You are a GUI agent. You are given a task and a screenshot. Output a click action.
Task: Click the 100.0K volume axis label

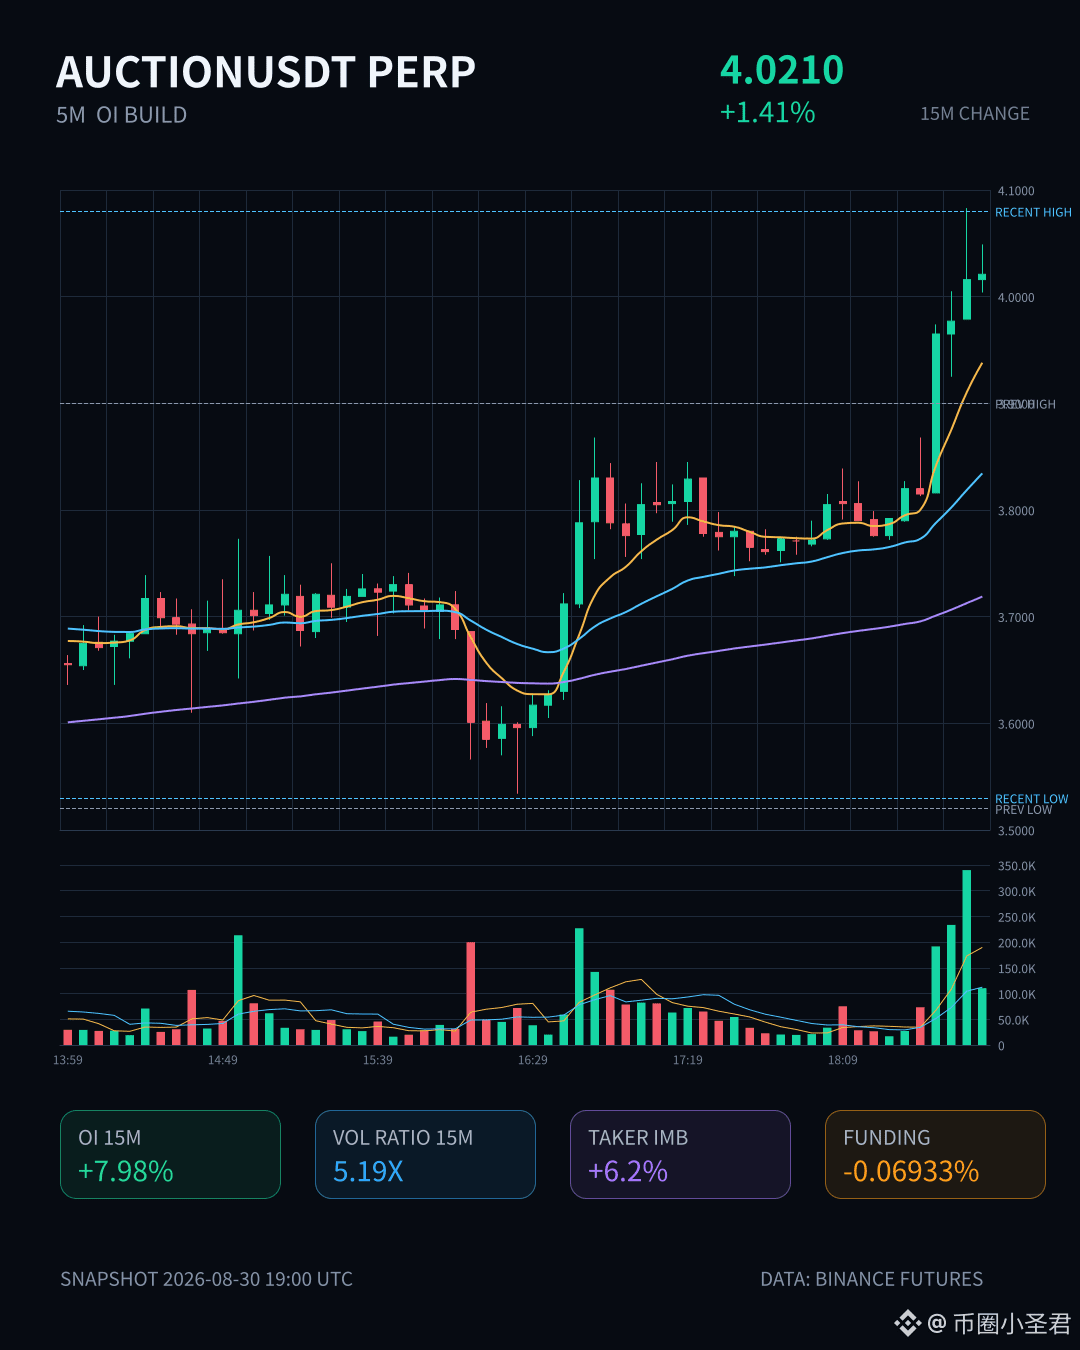pos(1017,995)
